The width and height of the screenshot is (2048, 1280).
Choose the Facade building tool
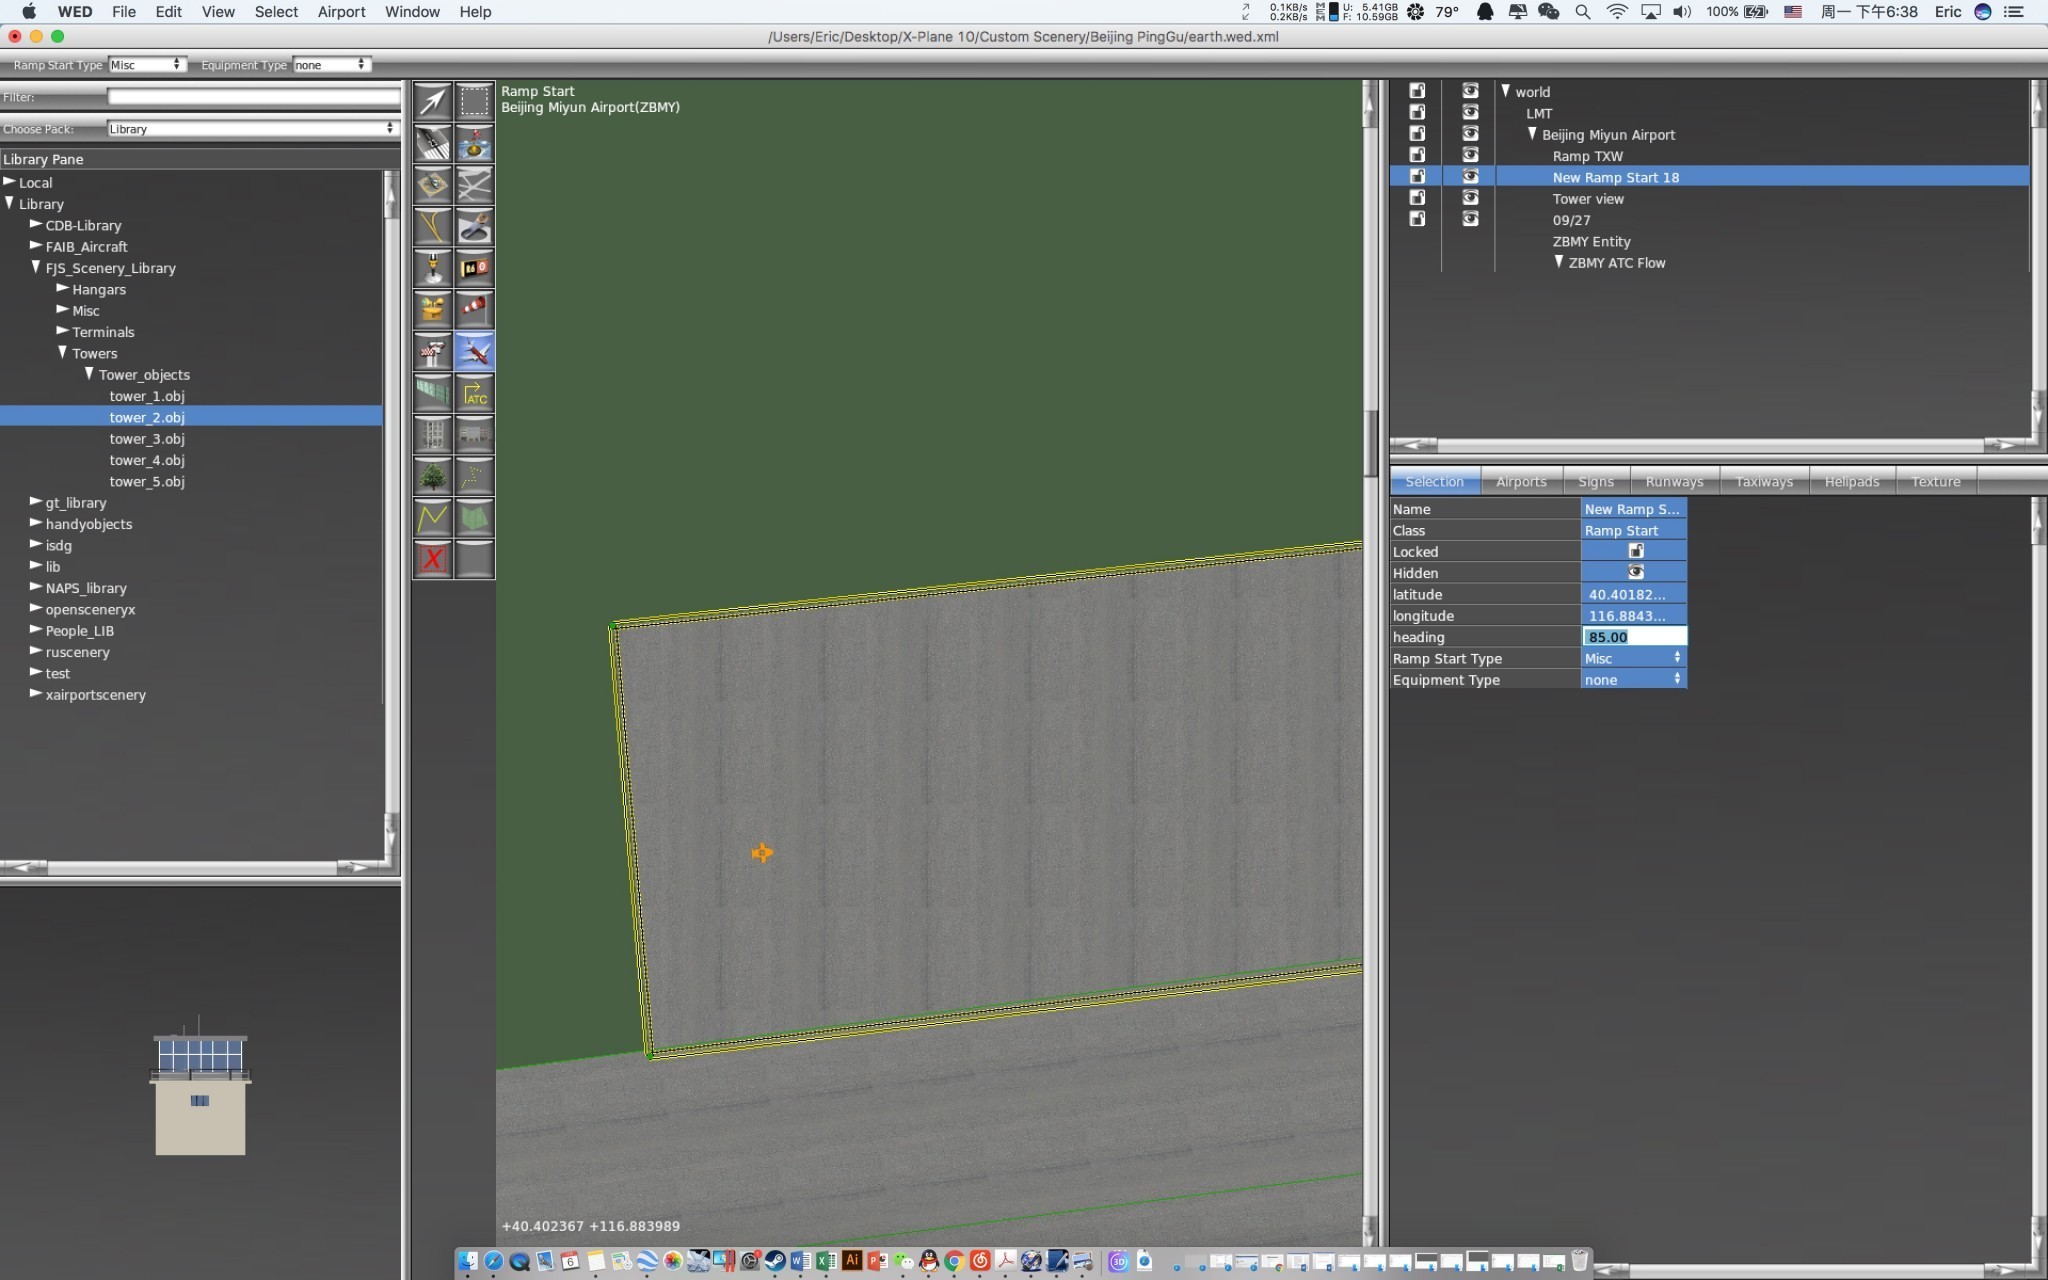coord(433,435)
